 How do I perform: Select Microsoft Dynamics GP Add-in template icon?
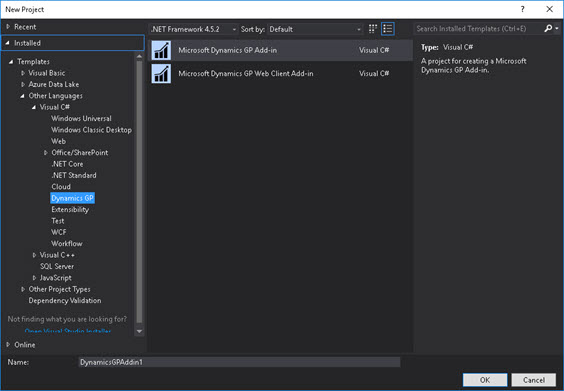[x=161, y=50]
